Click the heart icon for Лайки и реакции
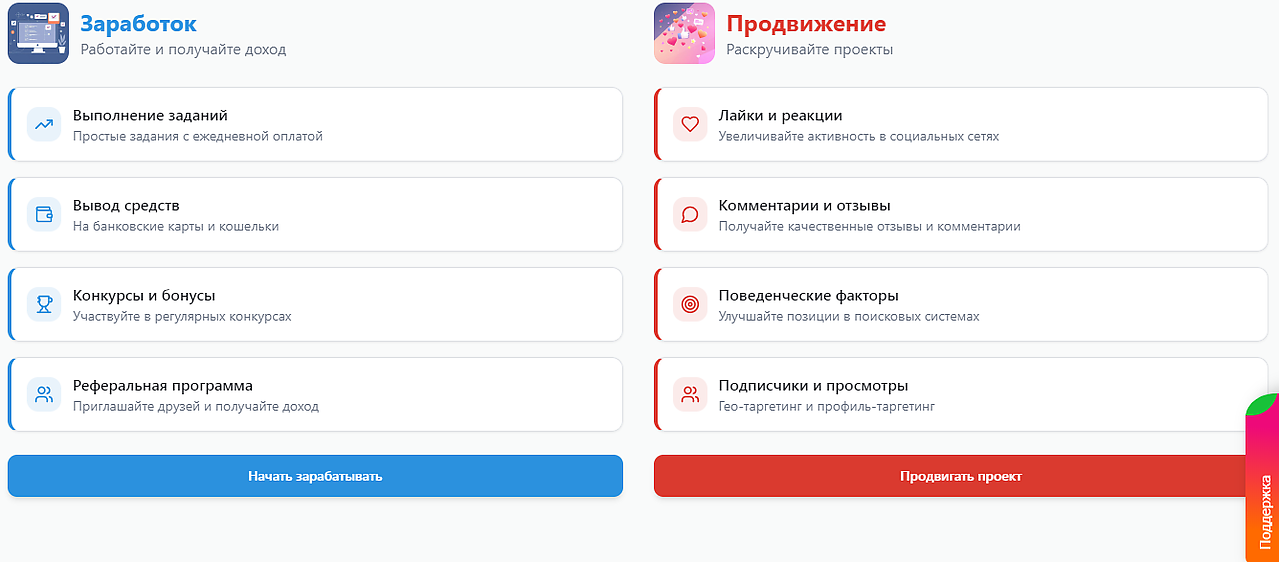This screenshot has width=1279, height=562. coord(689,125)
